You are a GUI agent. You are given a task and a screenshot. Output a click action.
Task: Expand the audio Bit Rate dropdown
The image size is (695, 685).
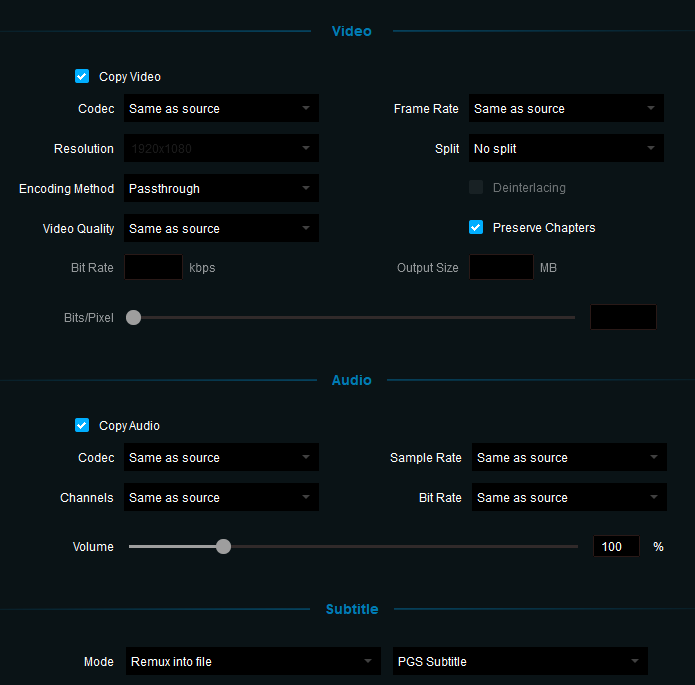pyautogui.click(x=569, y=497)
